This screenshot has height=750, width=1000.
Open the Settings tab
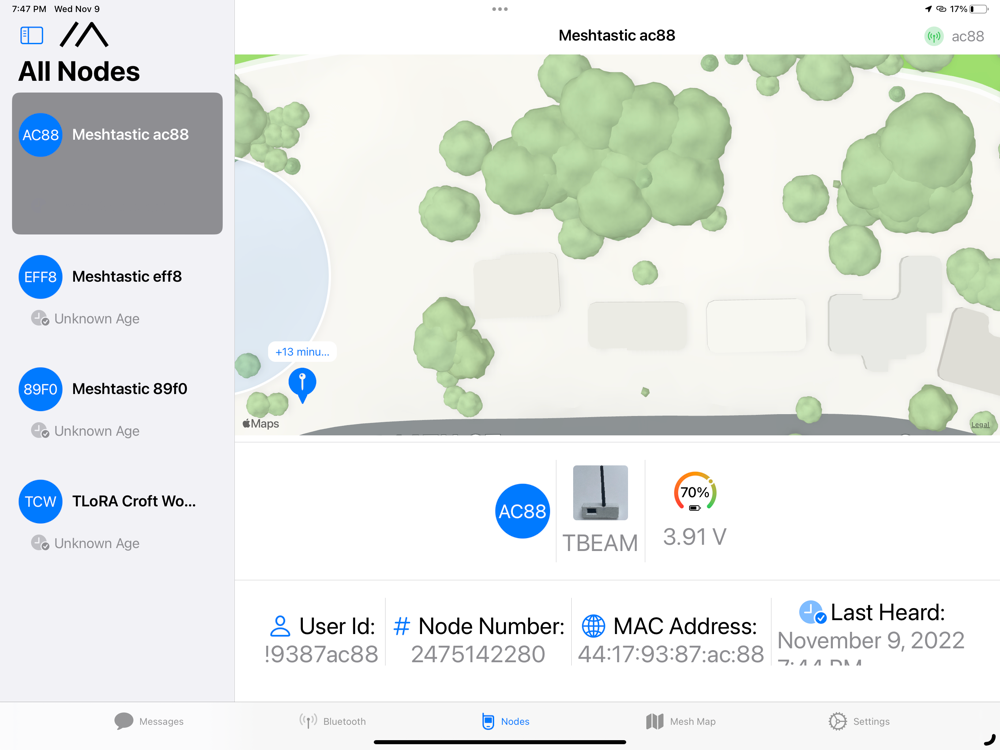pos(858,721)
